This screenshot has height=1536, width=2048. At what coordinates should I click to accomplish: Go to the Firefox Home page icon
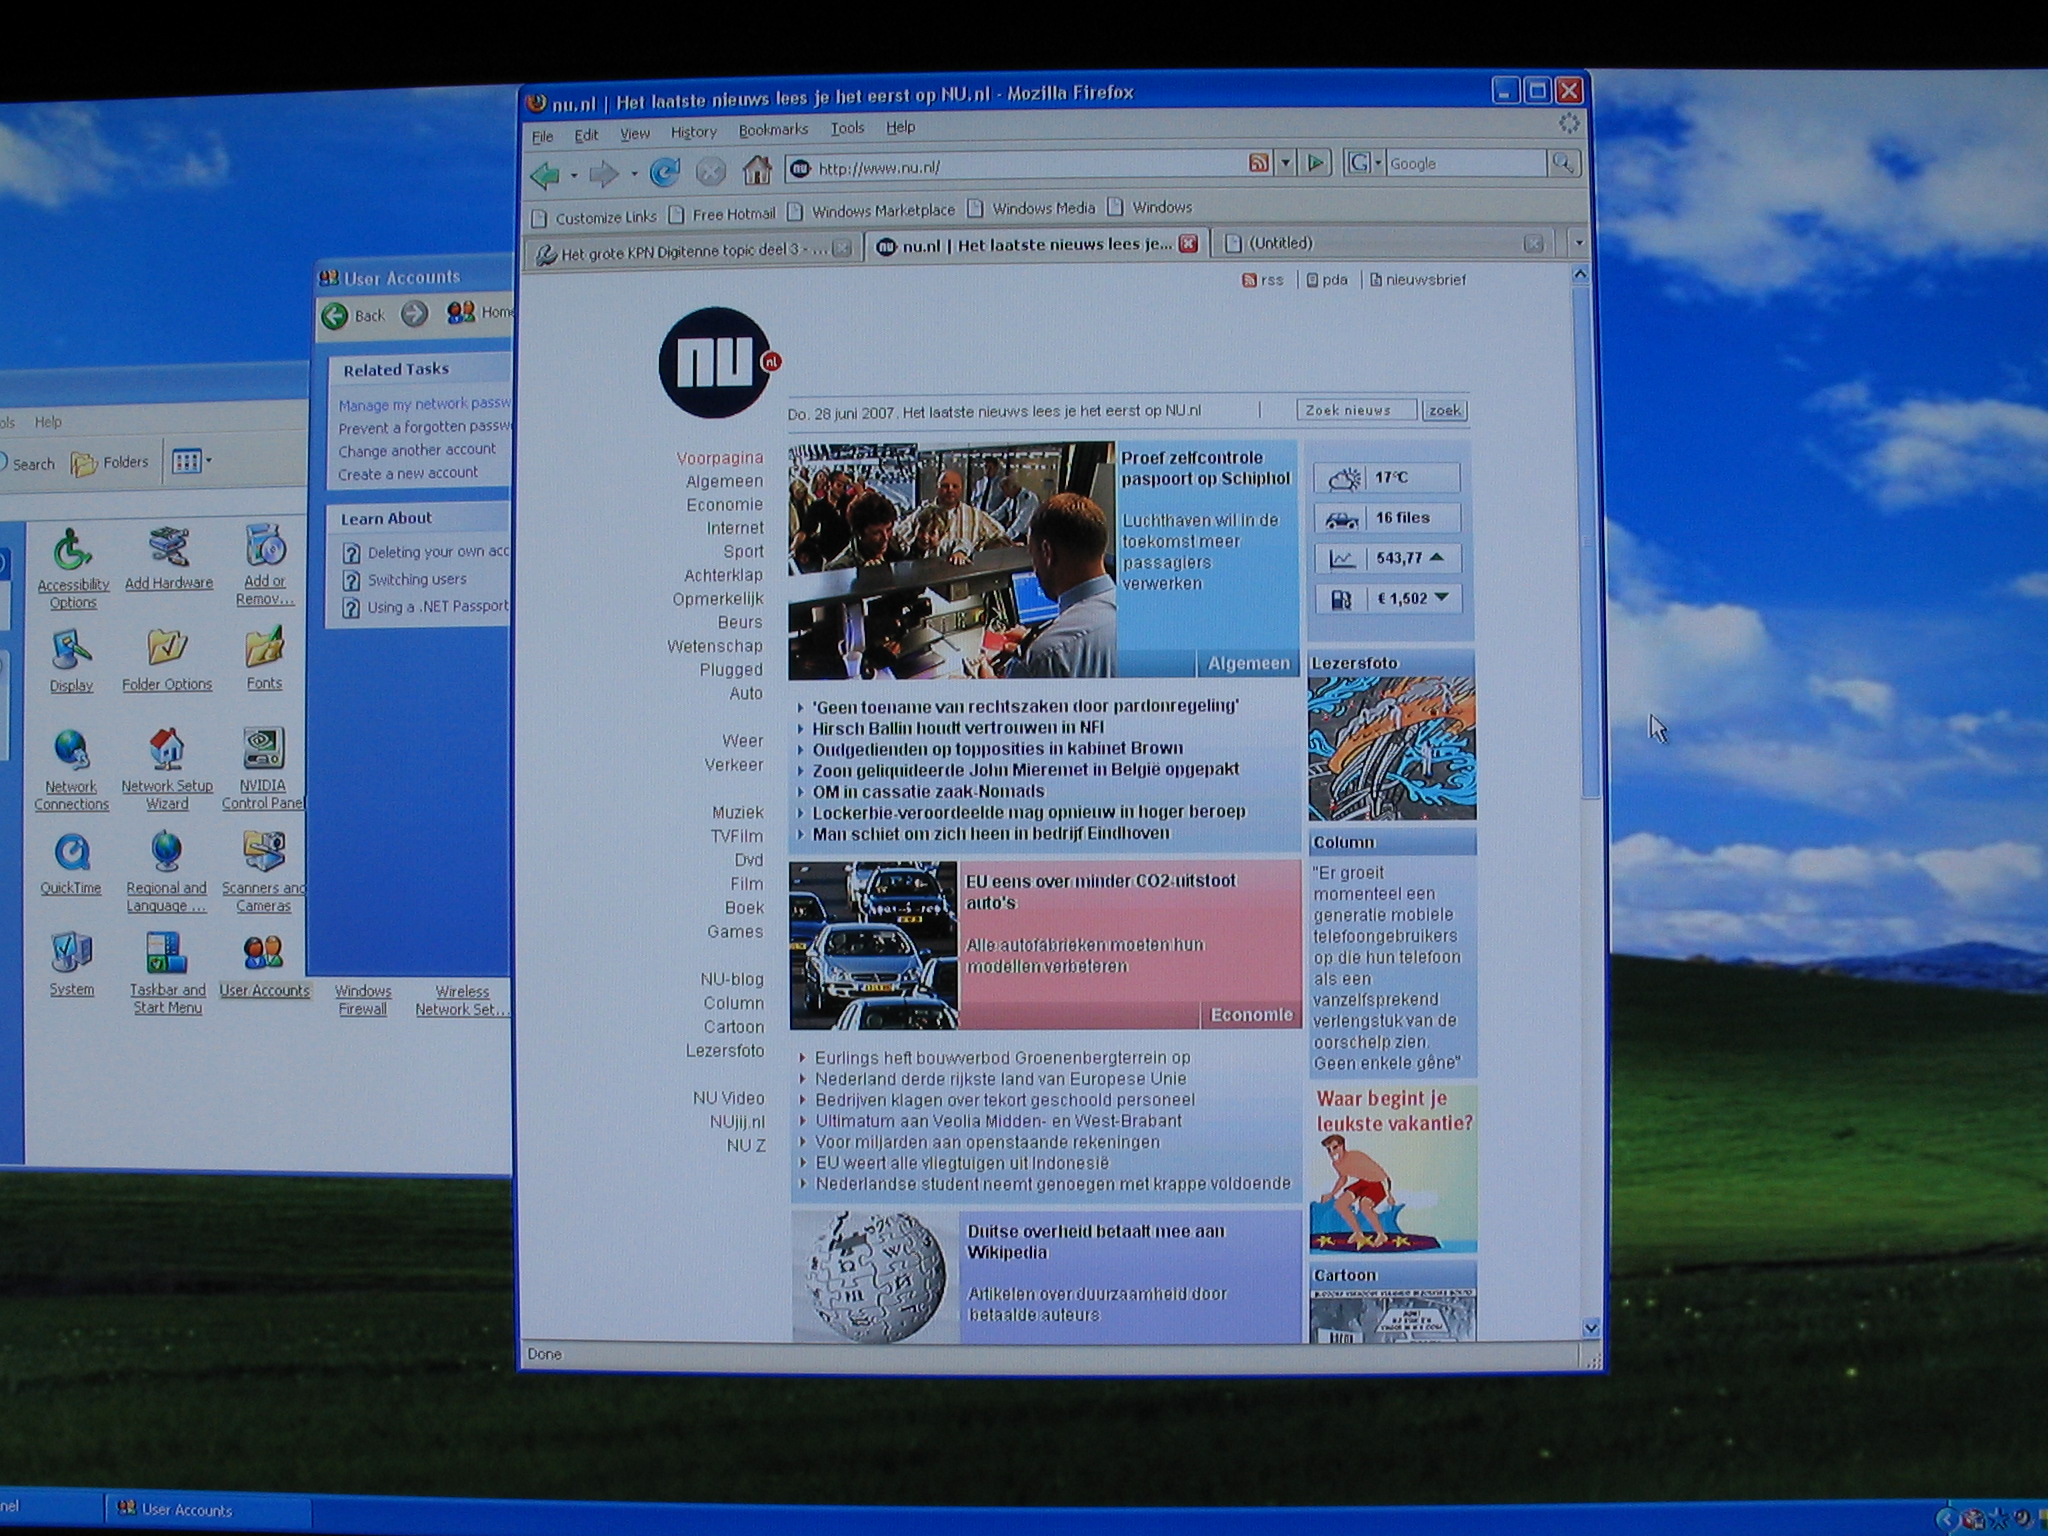click(x=757, y=170)
